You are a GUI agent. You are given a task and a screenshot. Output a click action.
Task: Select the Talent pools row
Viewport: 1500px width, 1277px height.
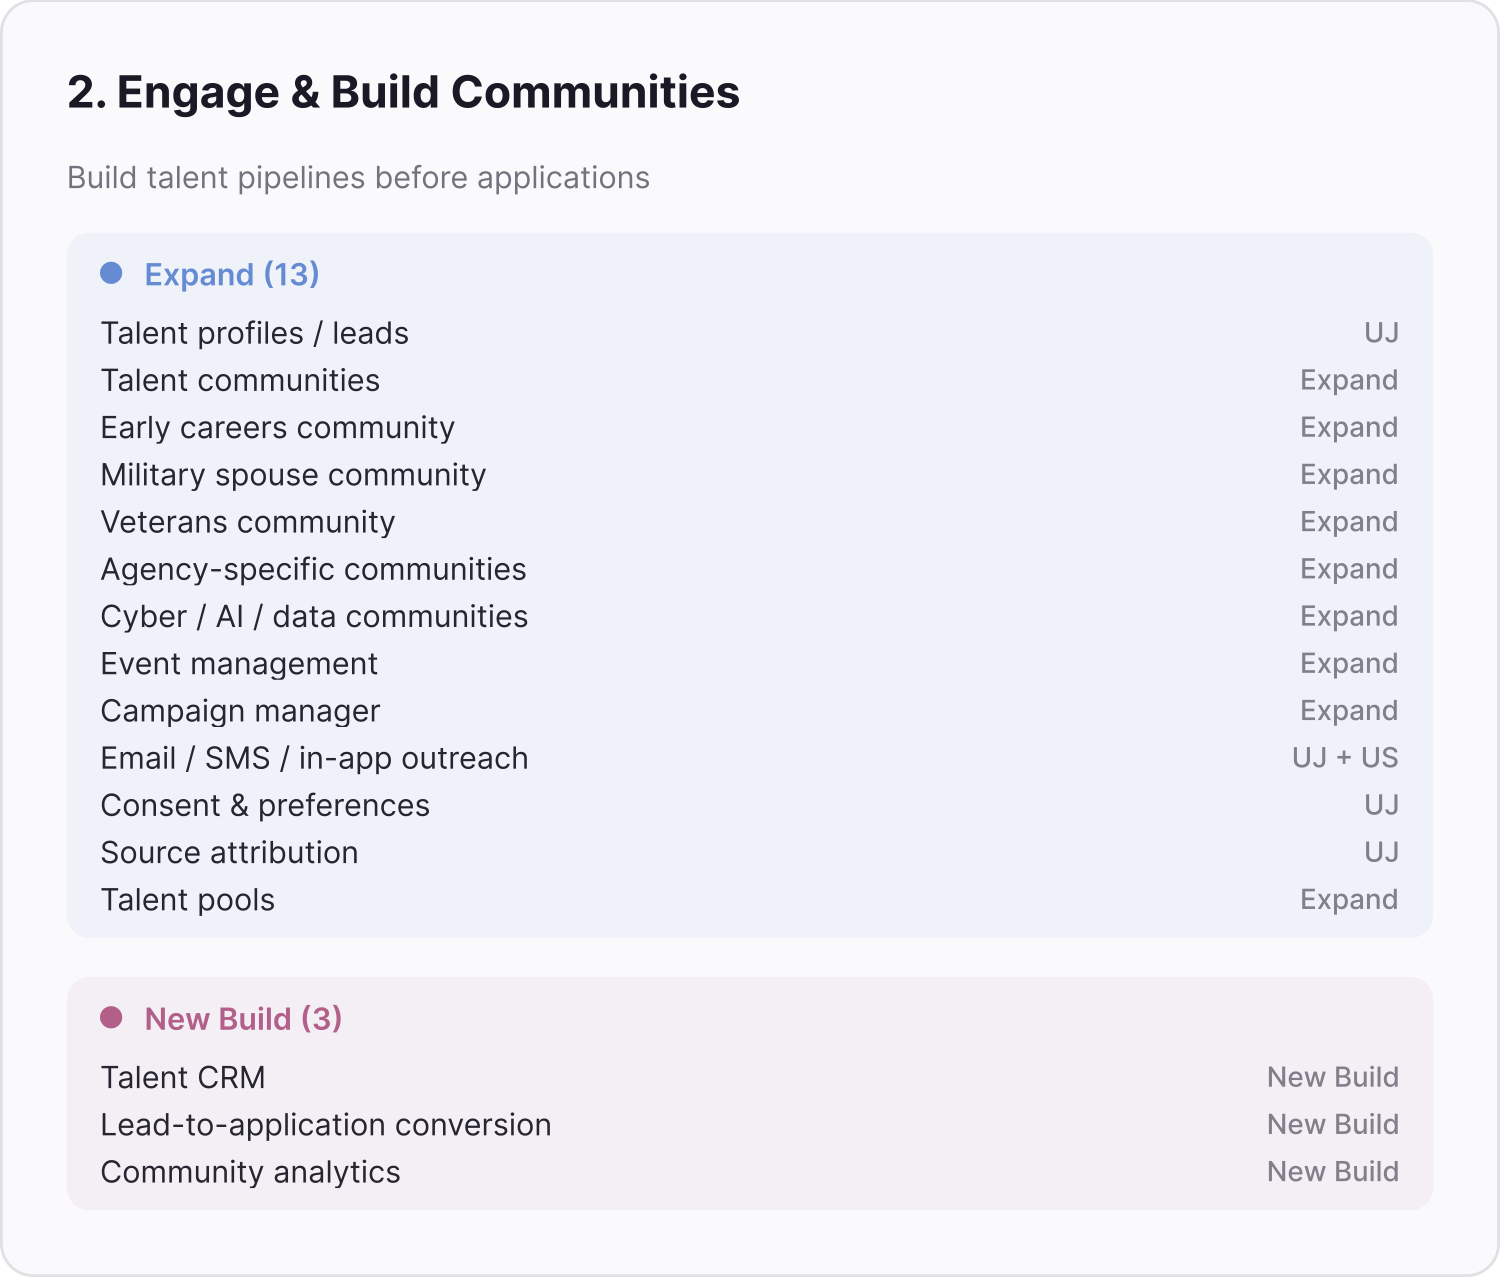(750, 900)
